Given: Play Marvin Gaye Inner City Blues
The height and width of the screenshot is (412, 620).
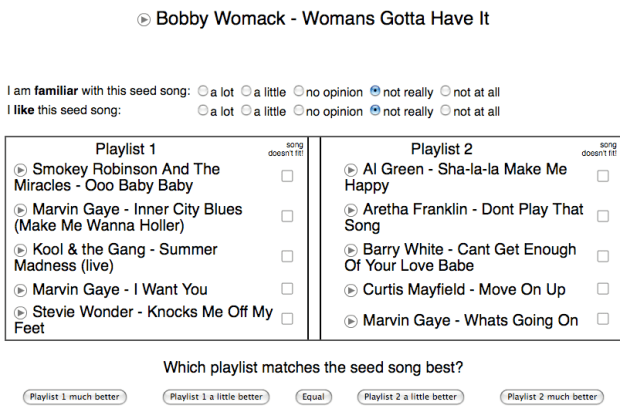Looking at the screenshot, I should [x=21, y=210].
